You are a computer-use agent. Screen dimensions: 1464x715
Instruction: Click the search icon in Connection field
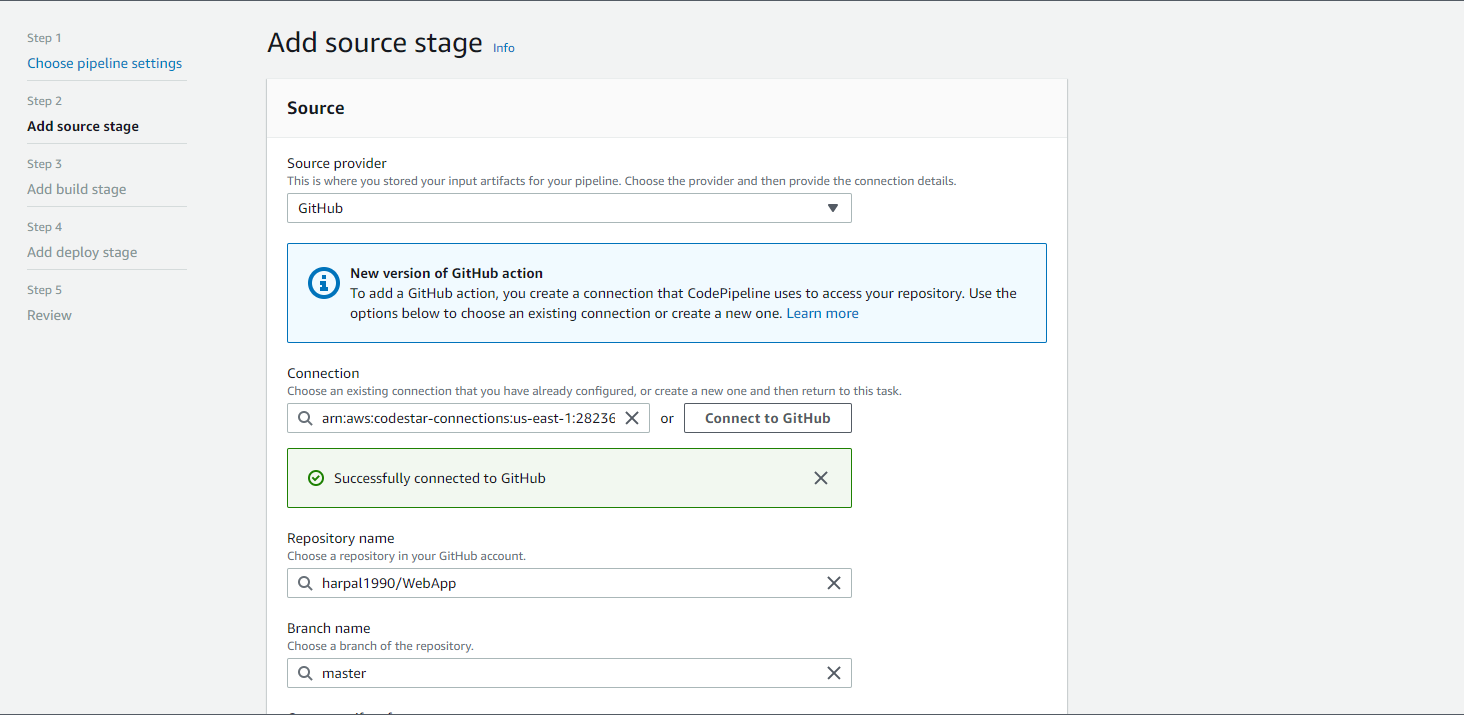pos(305,418)
